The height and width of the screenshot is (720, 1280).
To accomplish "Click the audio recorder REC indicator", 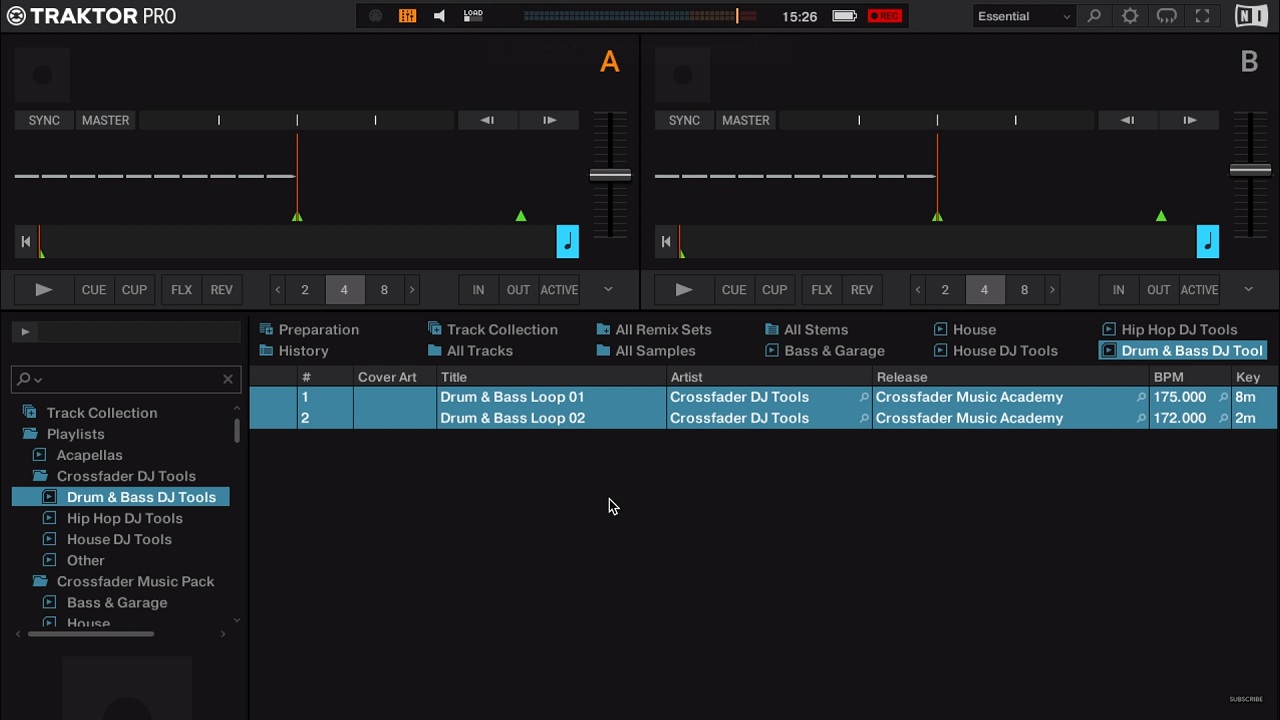I will (x=884, y=16).
